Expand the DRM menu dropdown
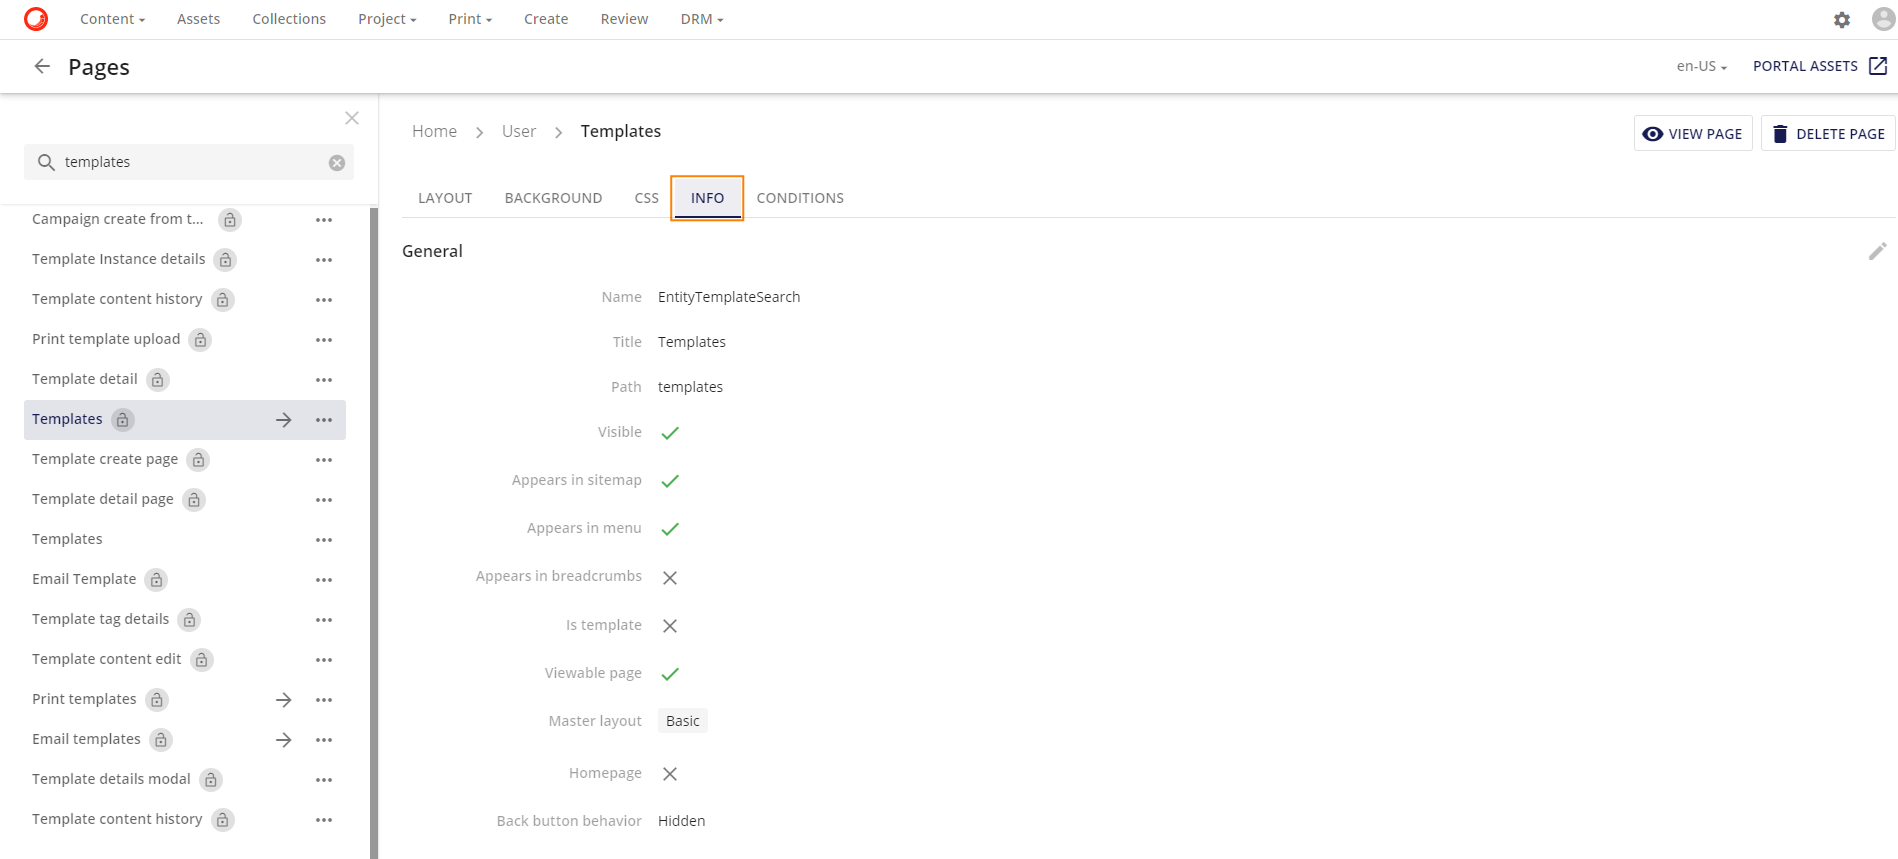This screenshot has height=859, width=1898. (x=701, y=19)
